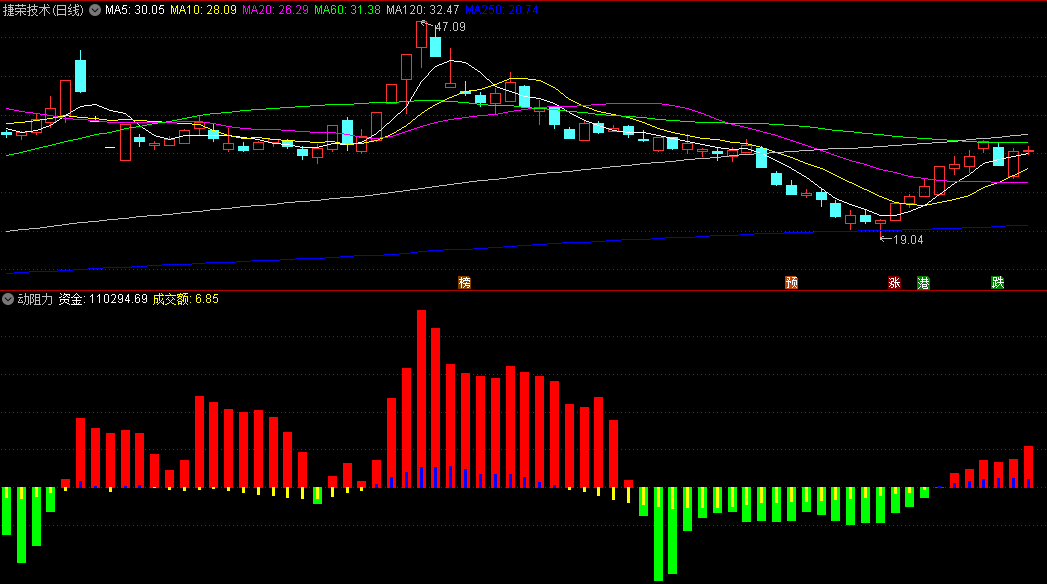Click the magenta MA20 label

coord(275,10)
